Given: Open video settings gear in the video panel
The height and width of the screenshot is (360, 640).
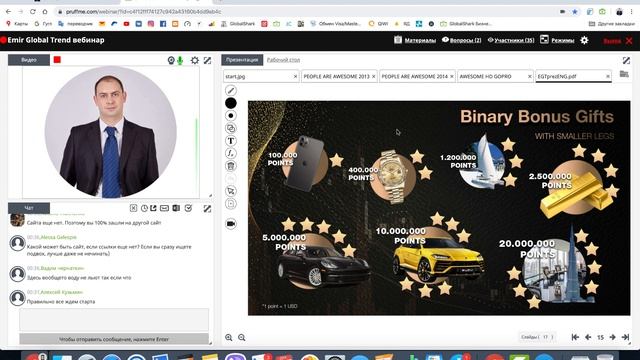Looking at the screenshot, I should [195, 60].
